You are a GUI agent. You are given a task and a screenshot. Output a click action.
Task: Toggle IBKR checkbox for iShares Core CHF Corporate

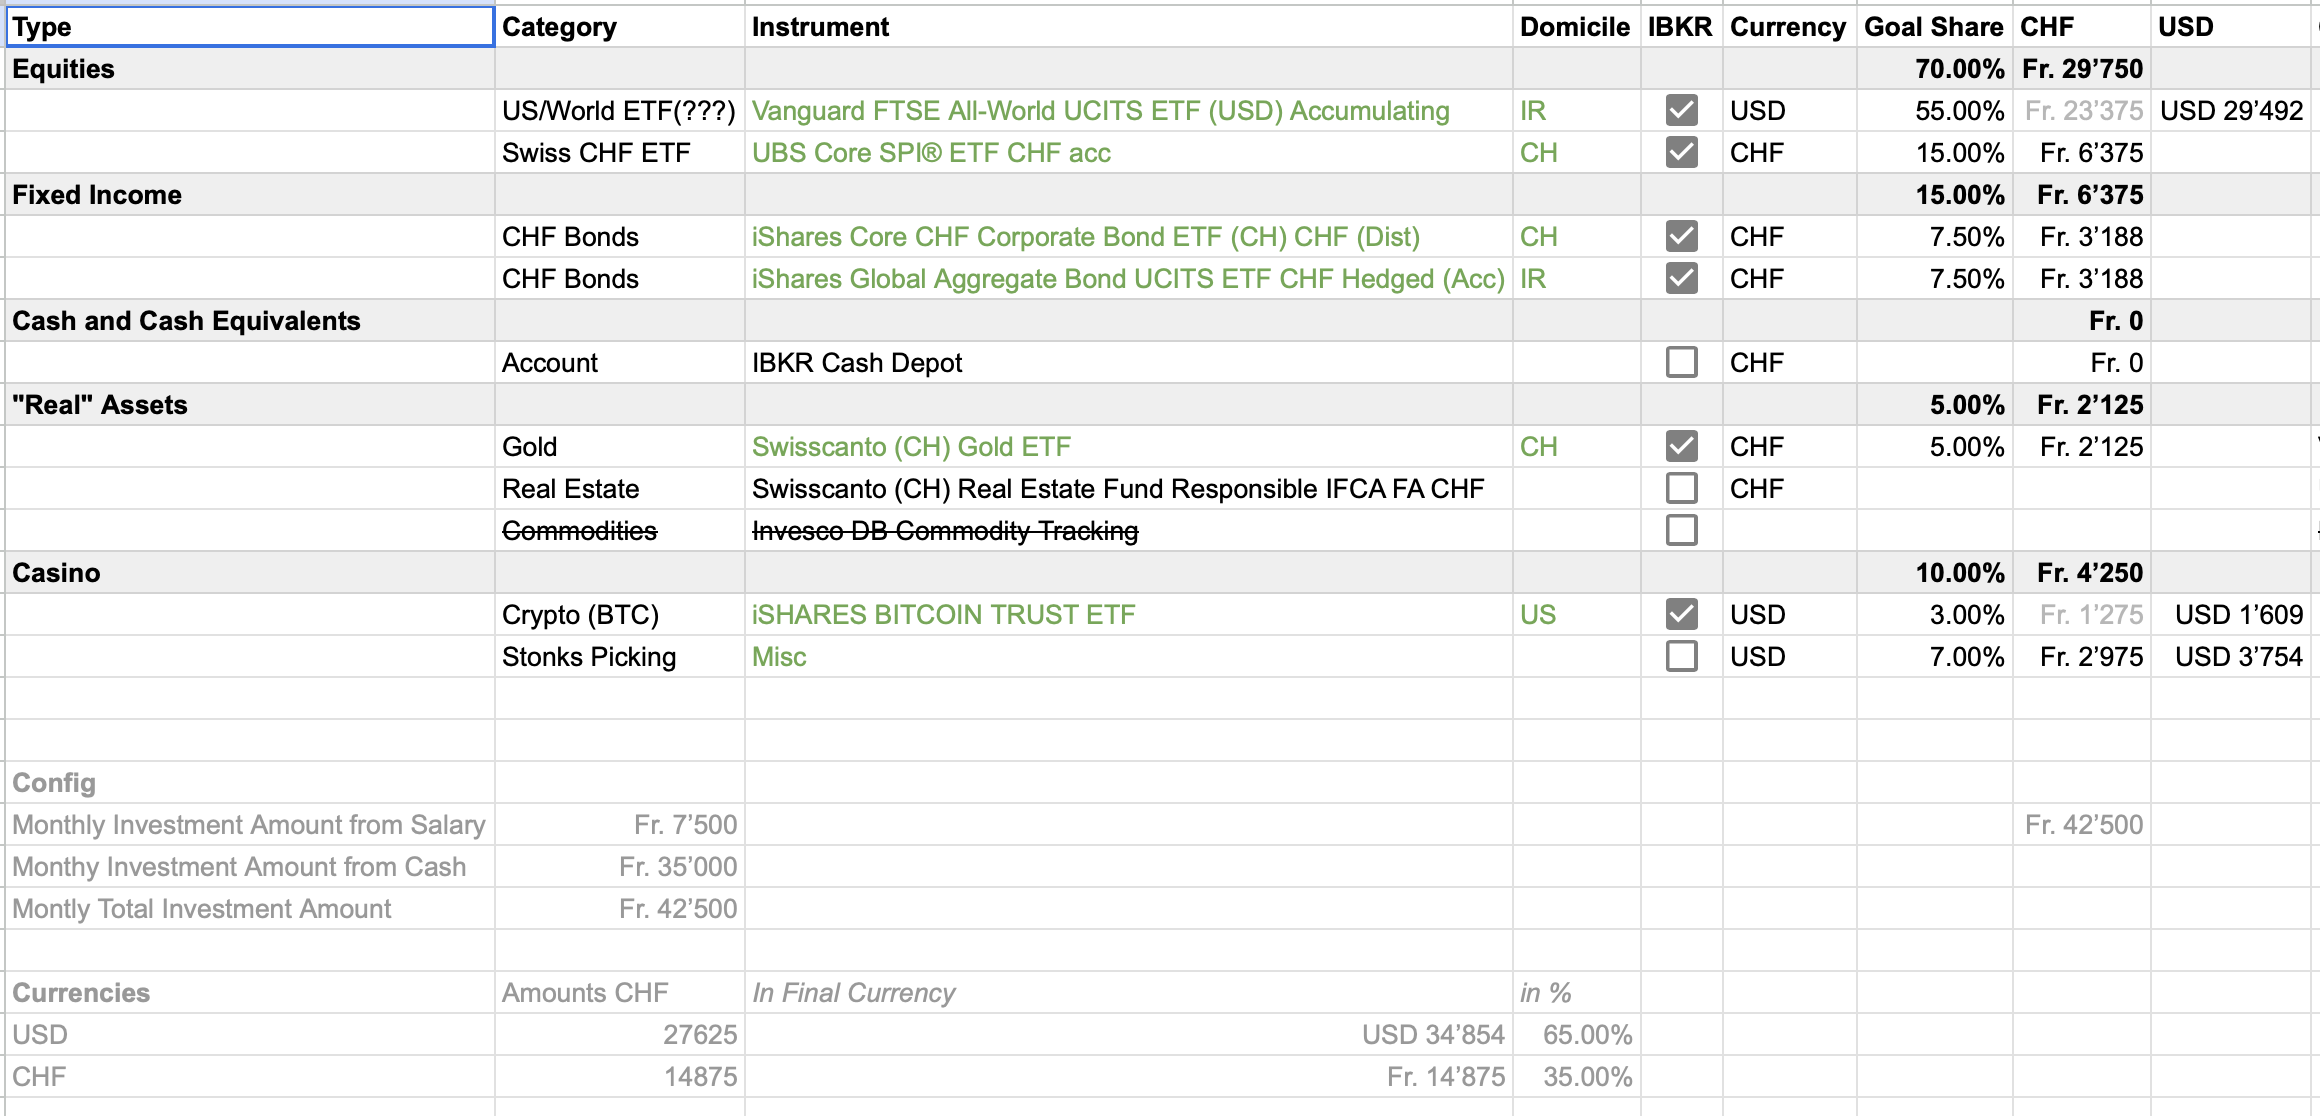pyautogui.click(x=1681, y=236)
